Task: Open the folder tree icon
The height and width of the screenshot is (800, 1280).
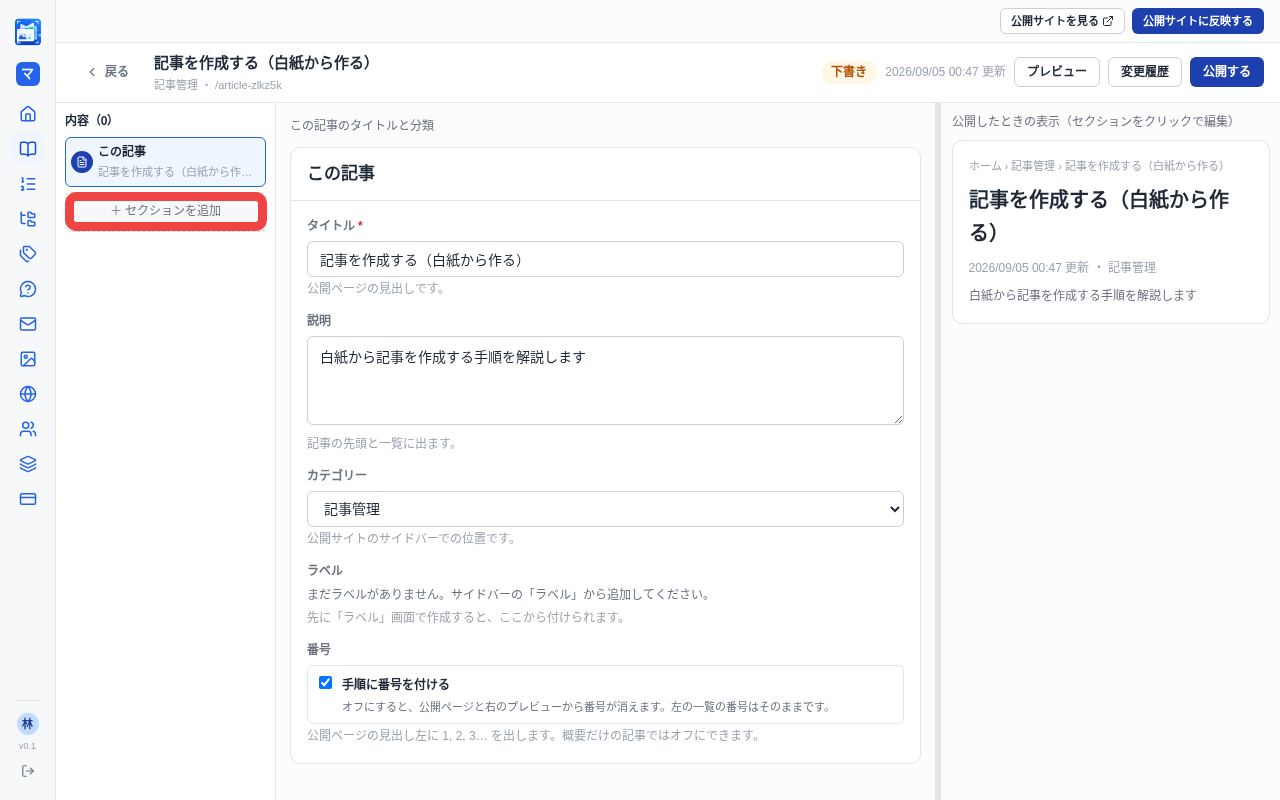Action: (x=28, y=219)
